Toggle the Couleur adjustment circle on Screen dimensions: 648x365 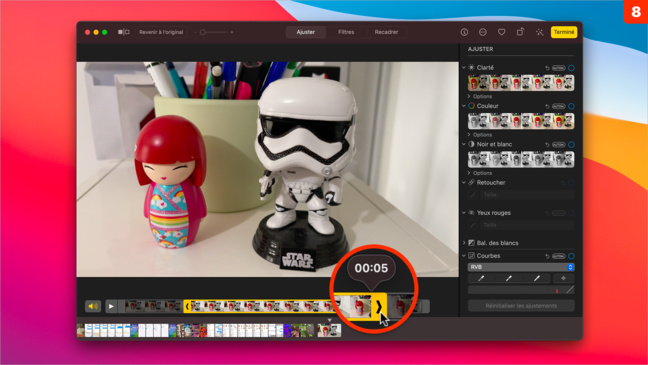(571, 106)
